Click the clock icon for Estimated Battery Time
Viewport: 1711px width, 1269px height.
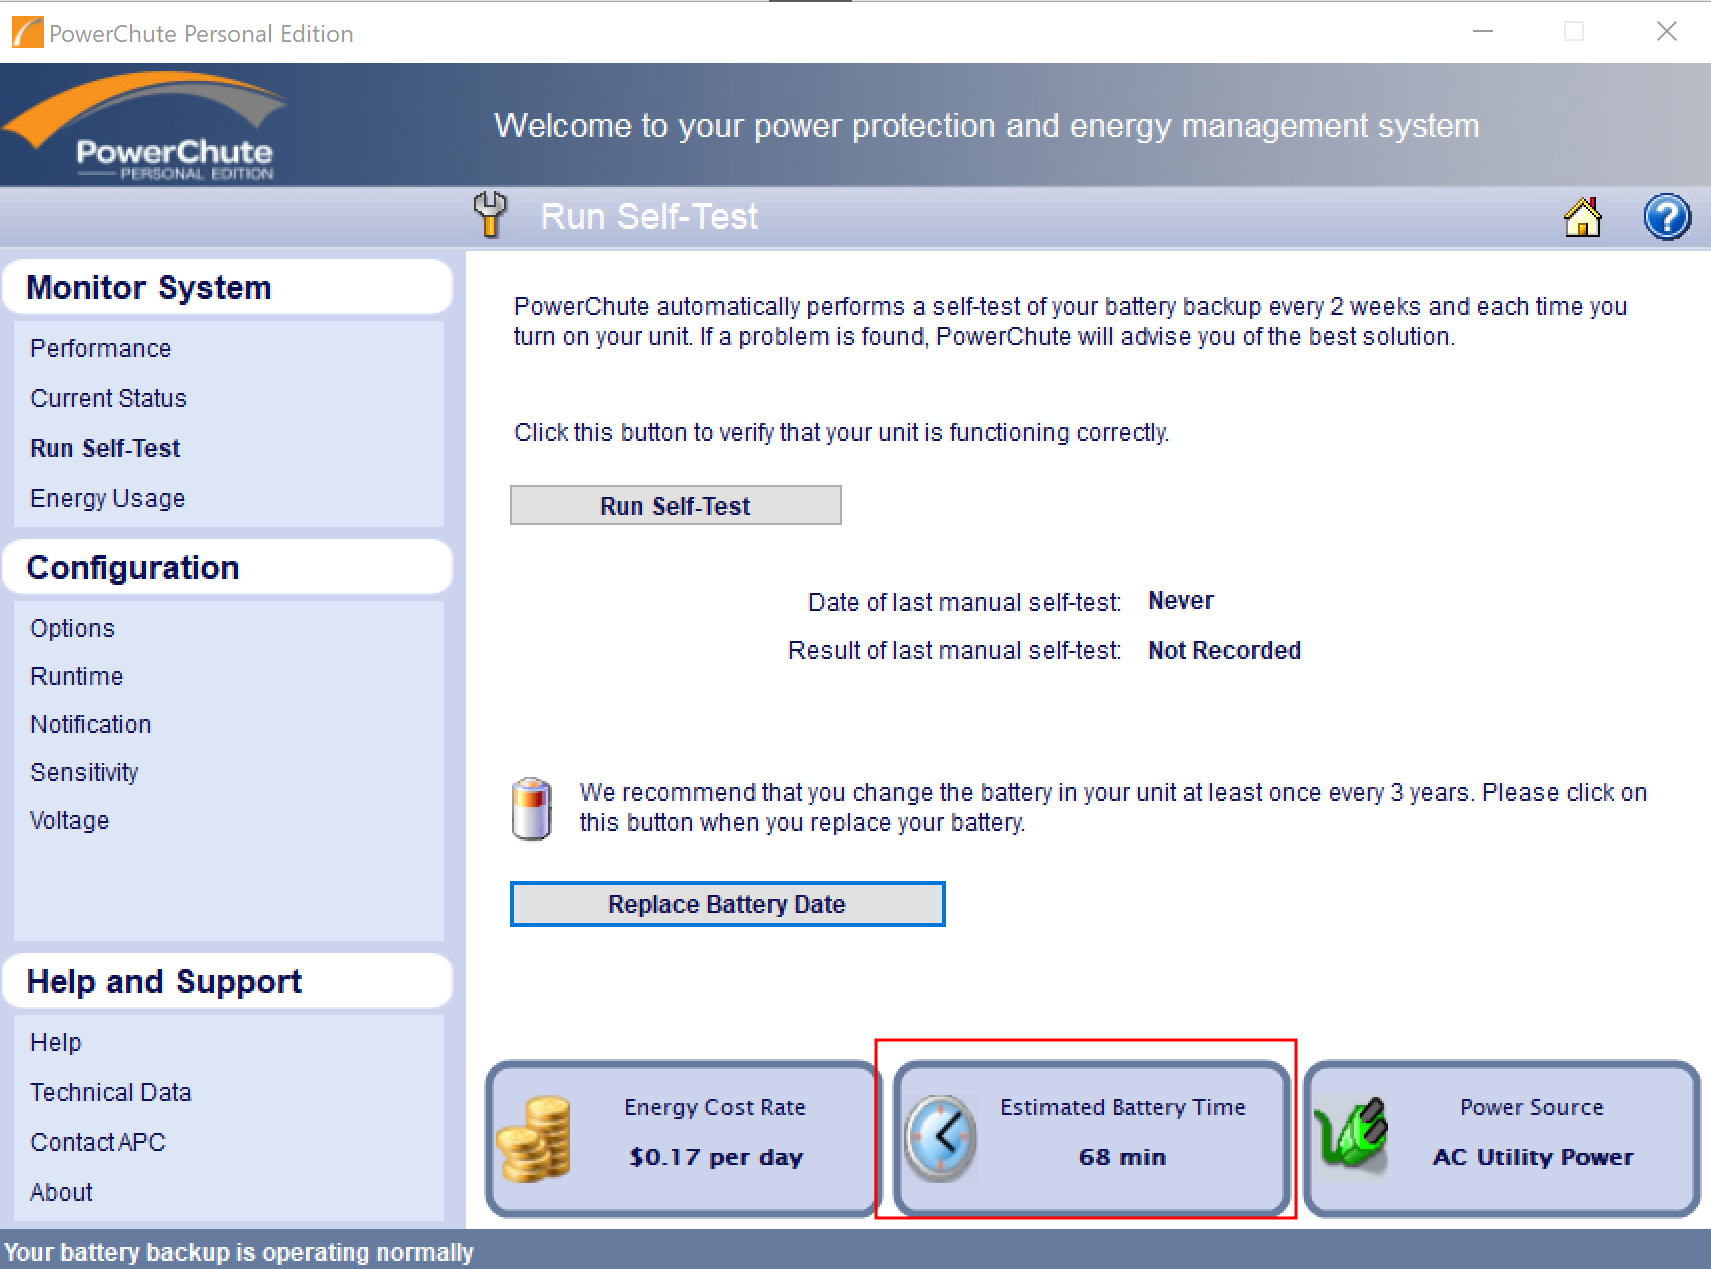click(941, 1138)
